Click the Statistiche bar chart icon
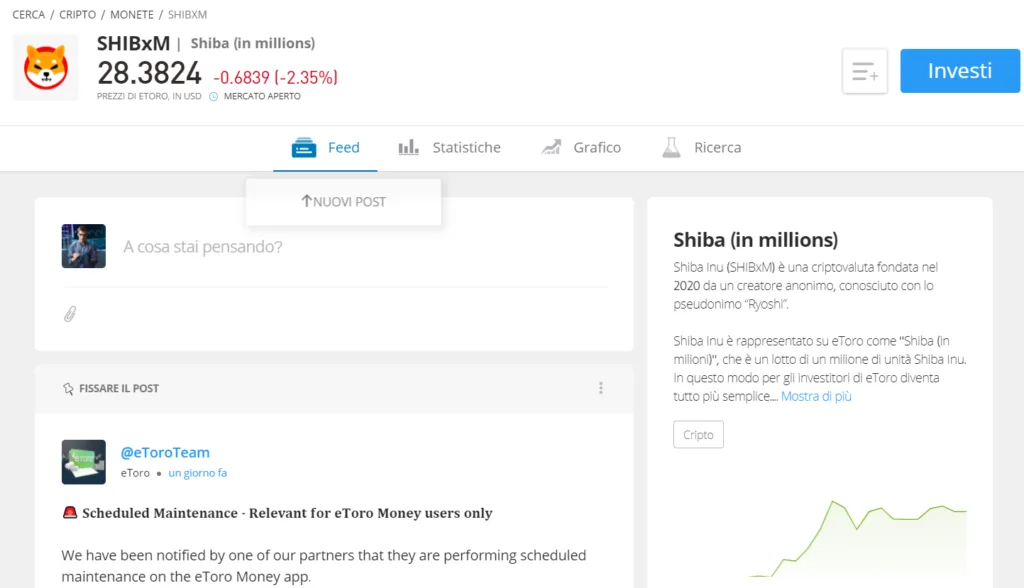Image resolution: width=1024 pixels, height=588 pixels. coord(409,148)
